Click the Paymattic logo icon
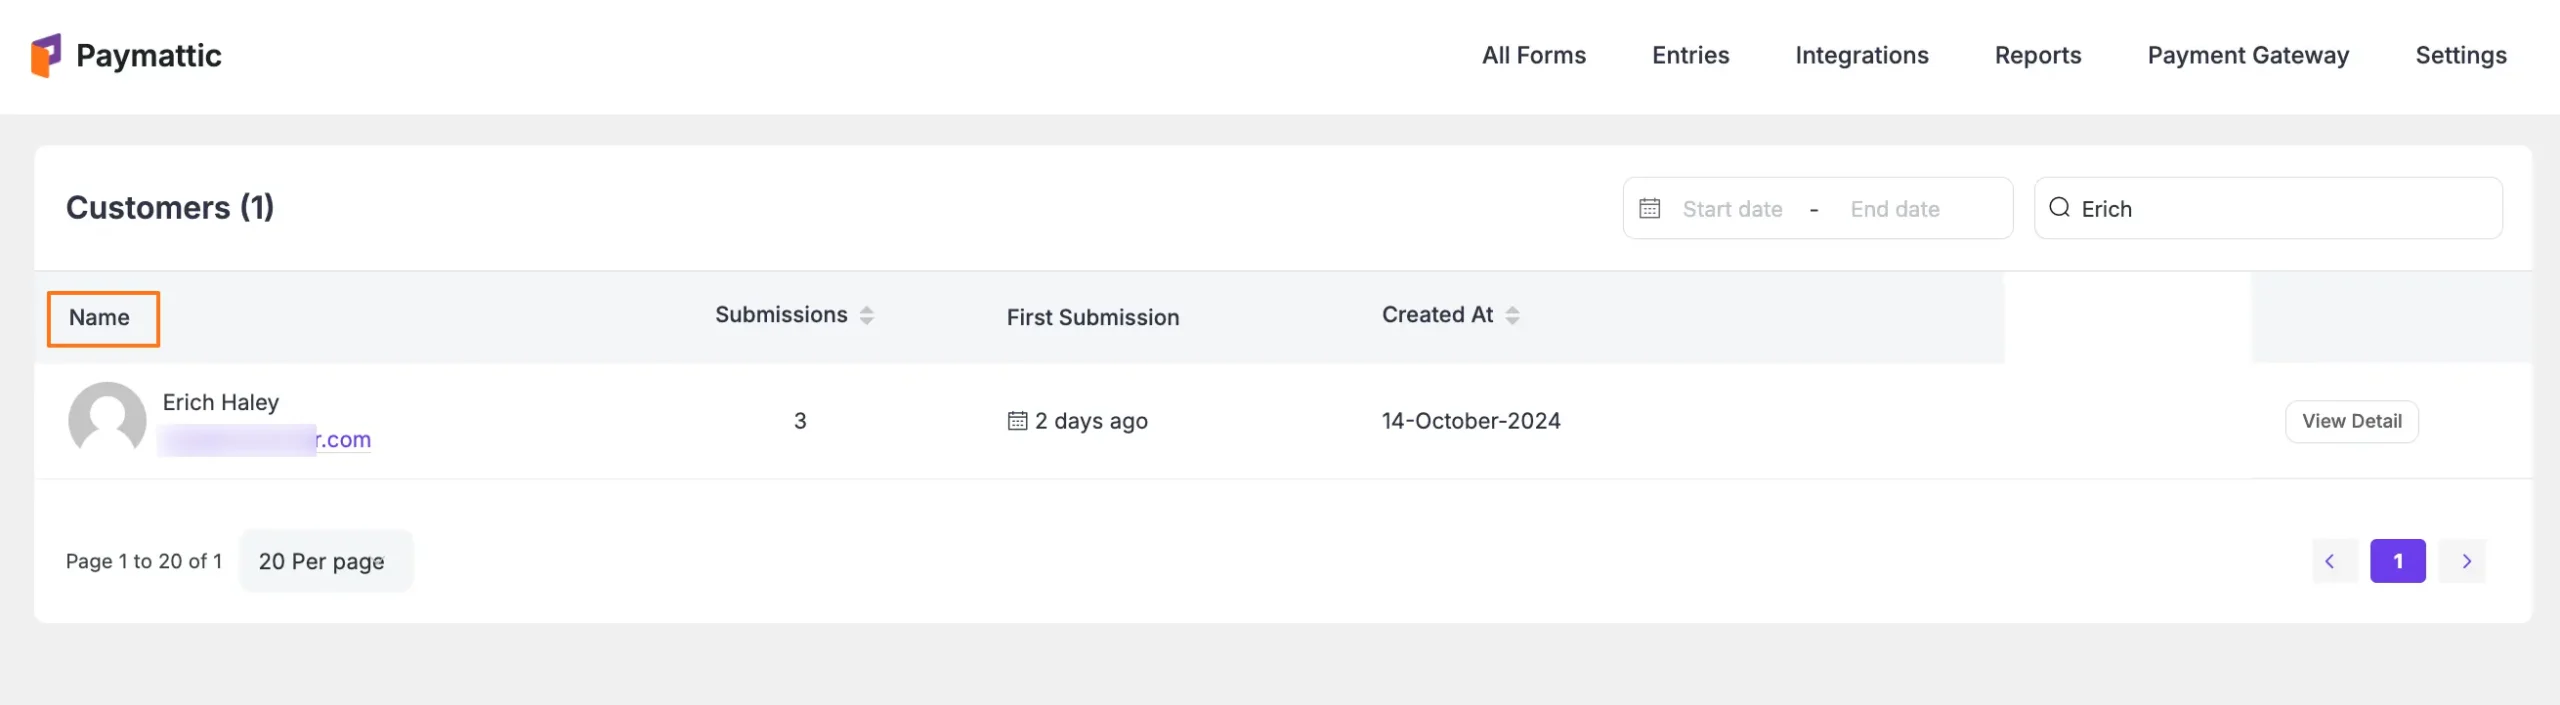 (x=46, y=55)
